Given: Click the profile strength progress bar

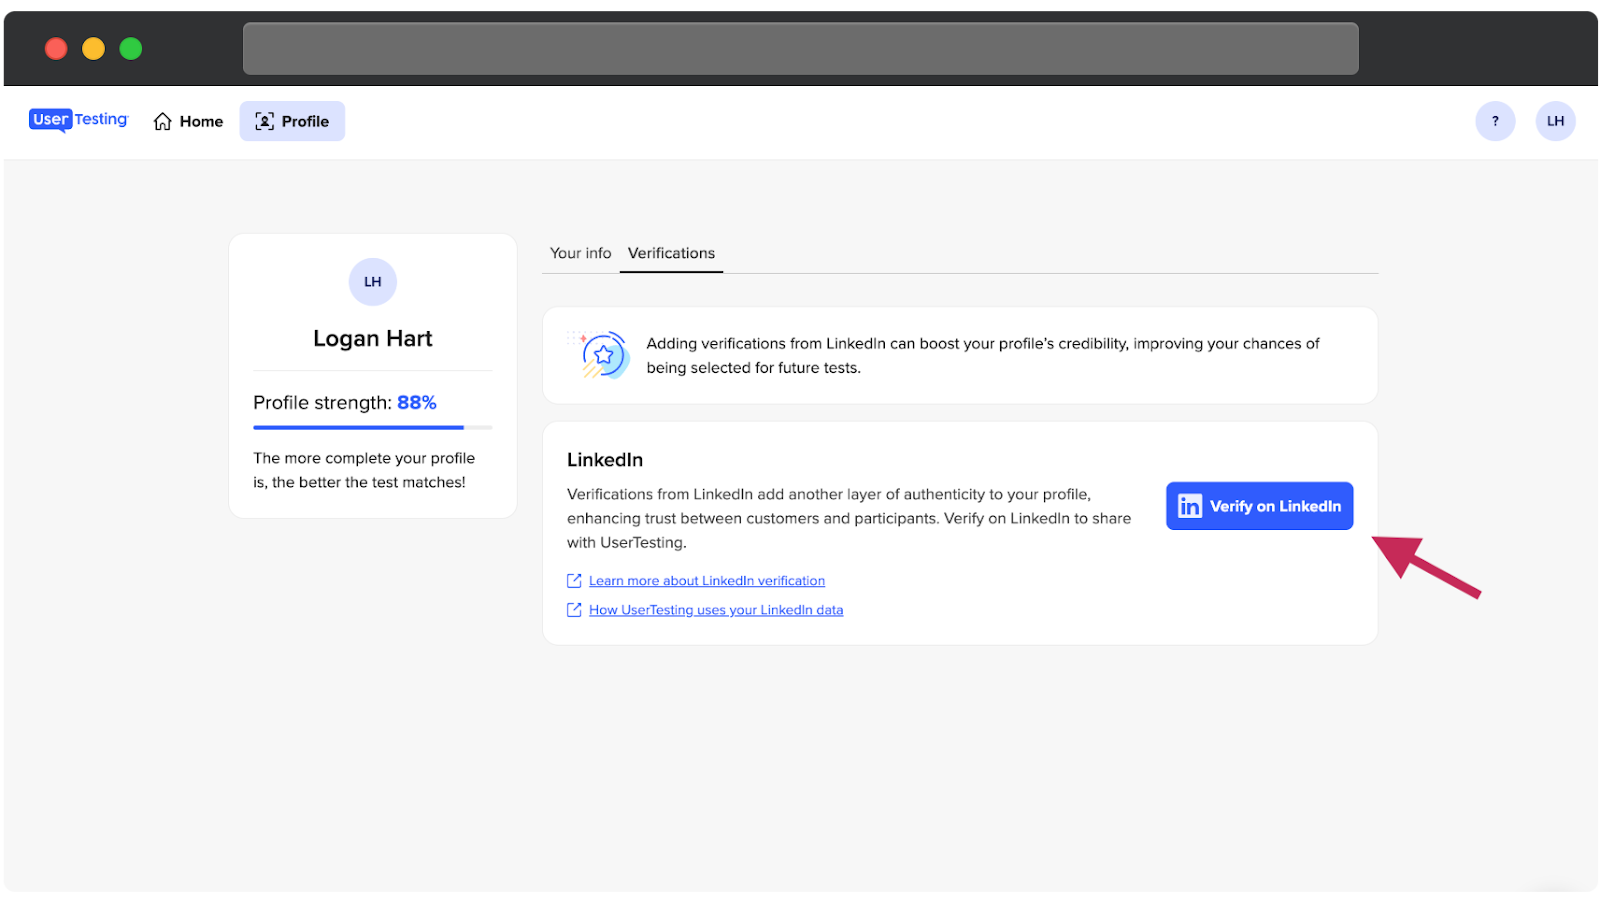Looking at the screenshot, I should [372, 427].
